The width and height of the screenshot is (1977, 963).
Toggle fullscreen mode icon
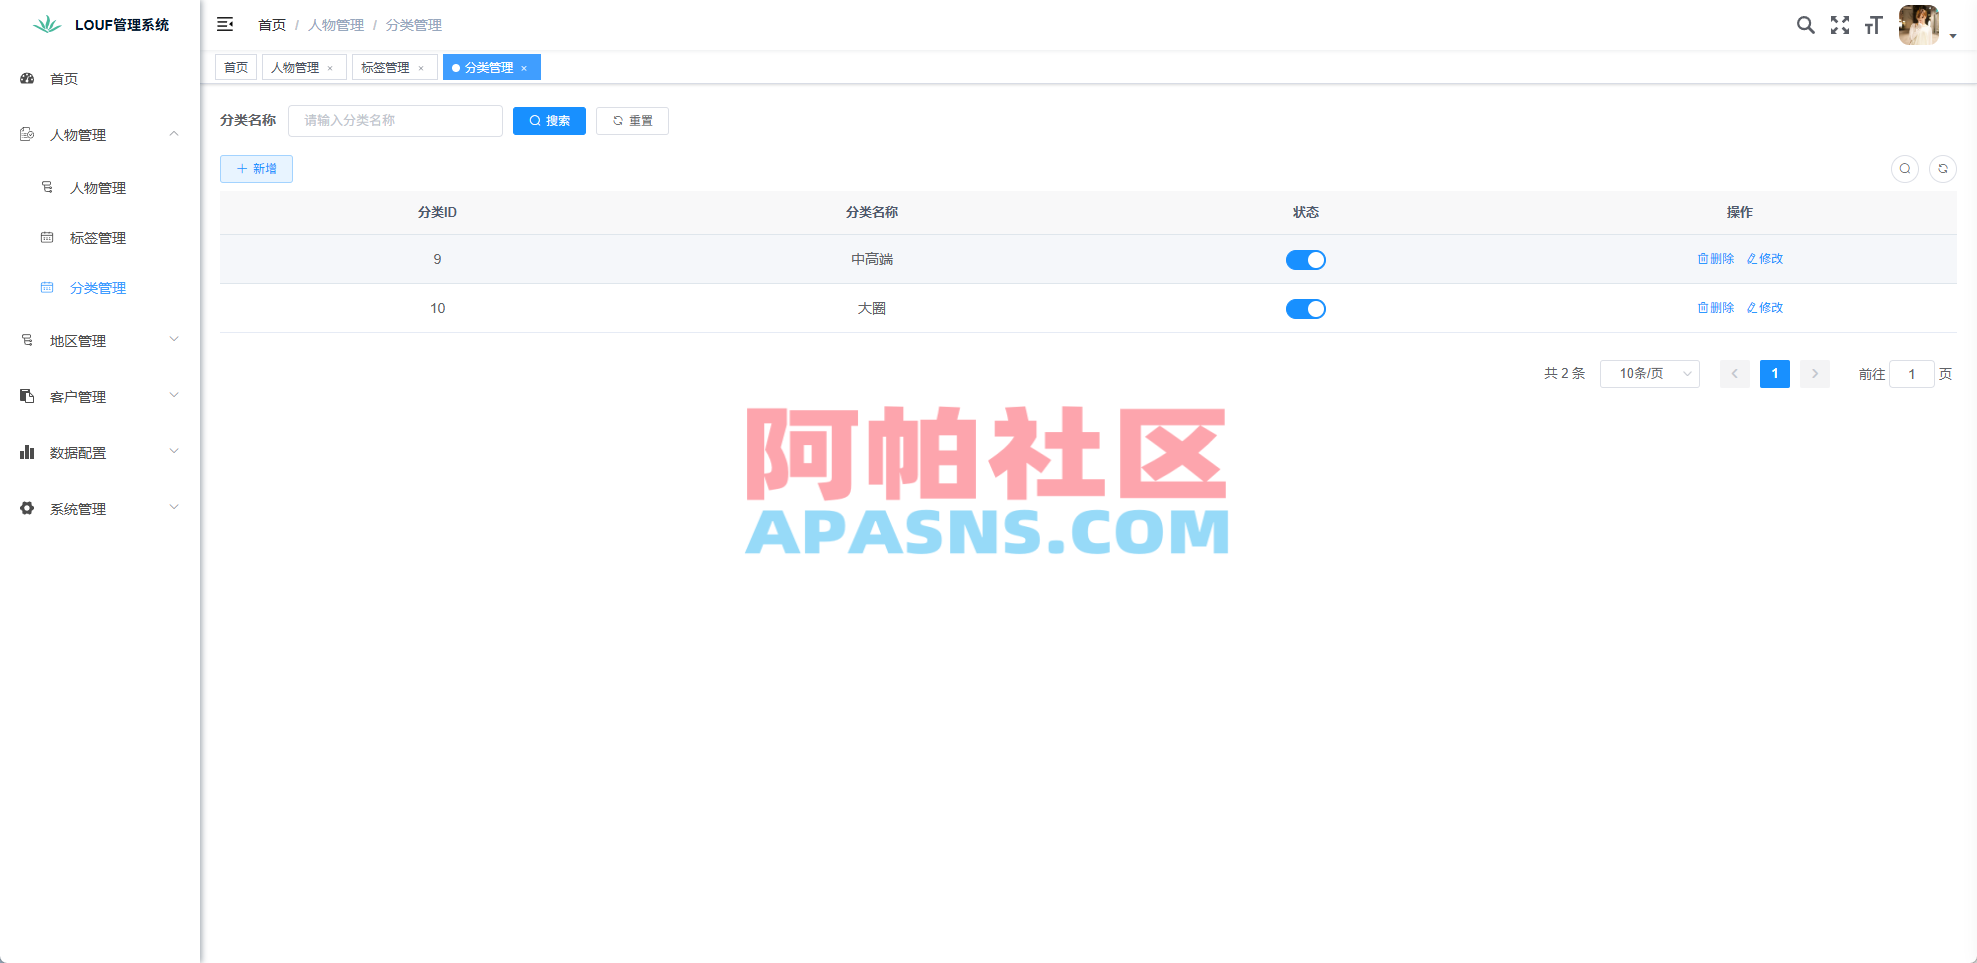point(1840,25)
